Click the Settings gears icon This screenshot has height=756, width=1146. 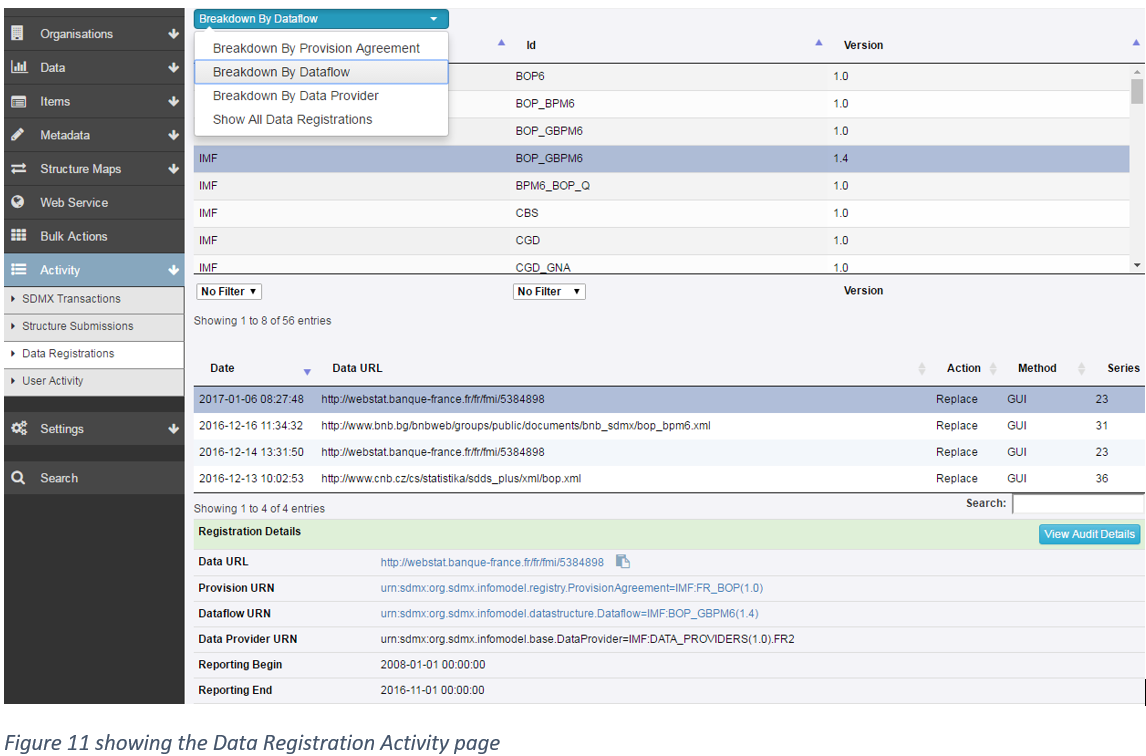18,428
